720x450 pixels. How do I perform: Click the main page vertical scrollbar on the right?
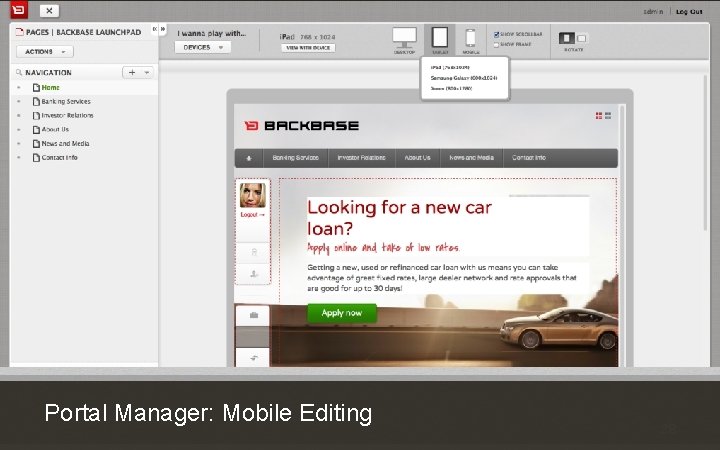tap(706, 152)
